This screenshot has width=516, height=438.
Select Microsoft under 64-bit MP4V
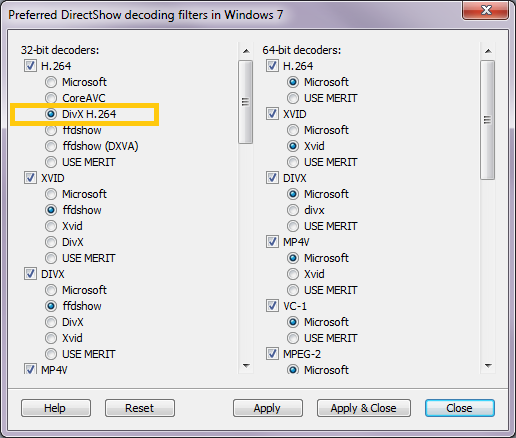(x=293, y=258)
